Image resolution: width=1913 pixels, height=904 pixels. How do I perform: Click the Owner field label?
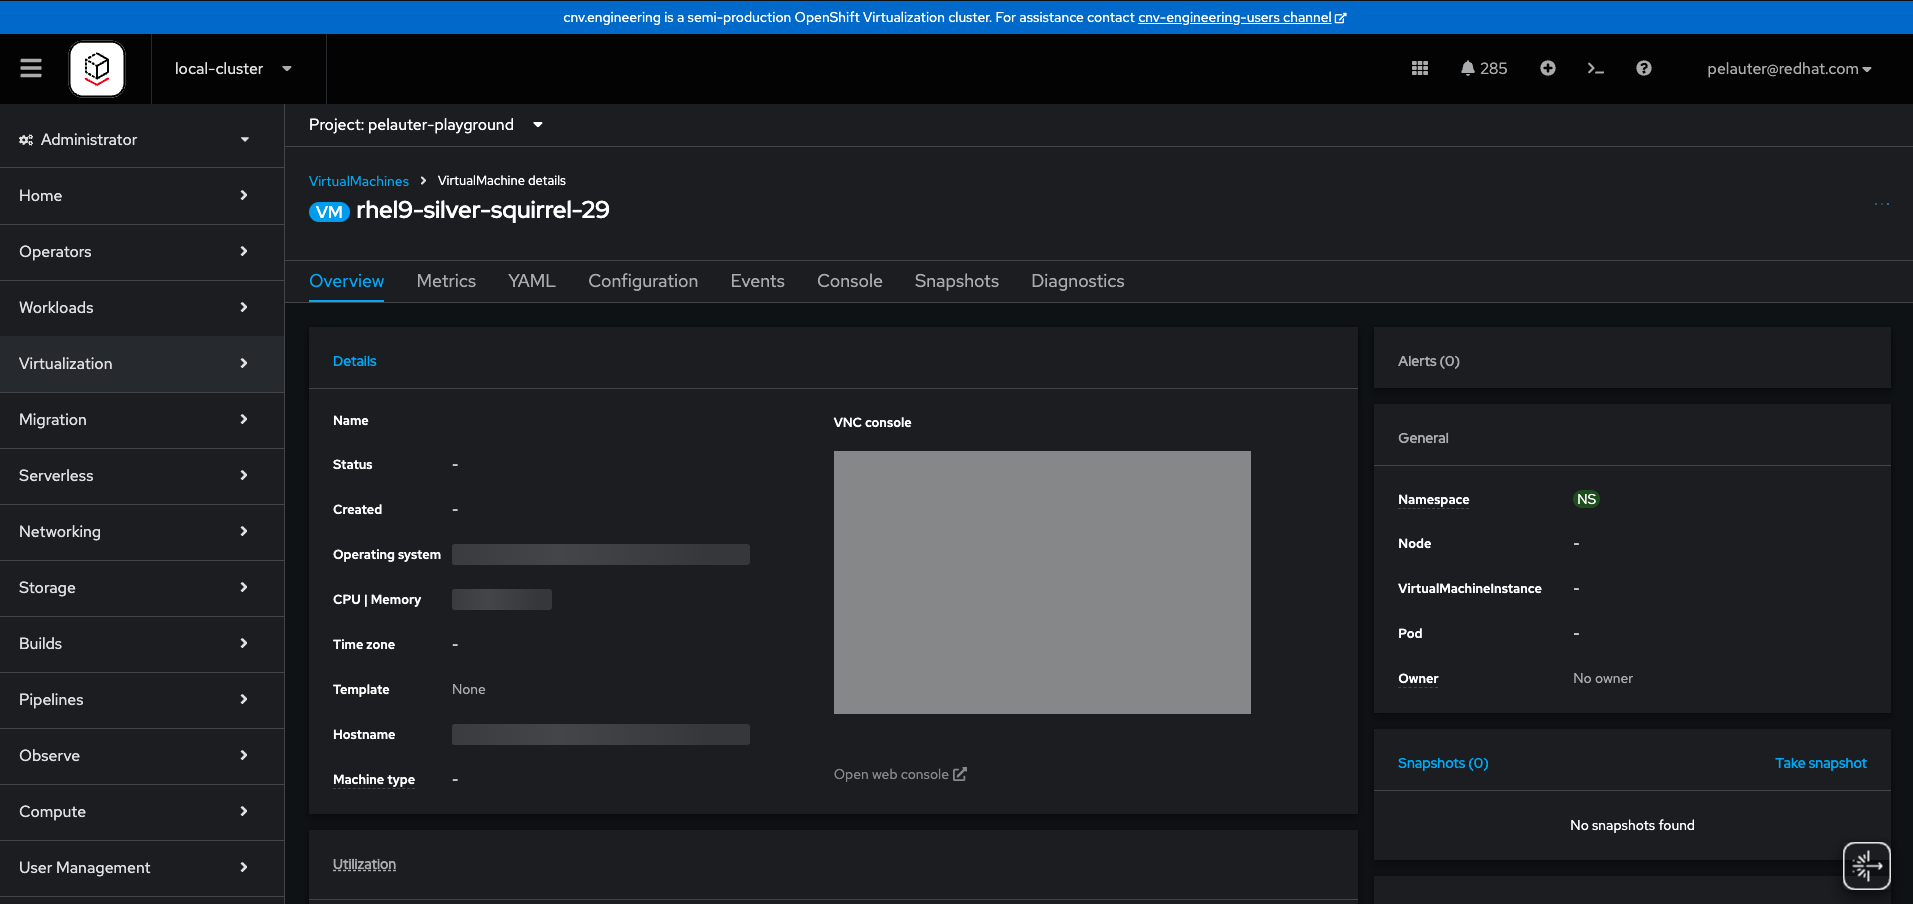coord(1418,679)
